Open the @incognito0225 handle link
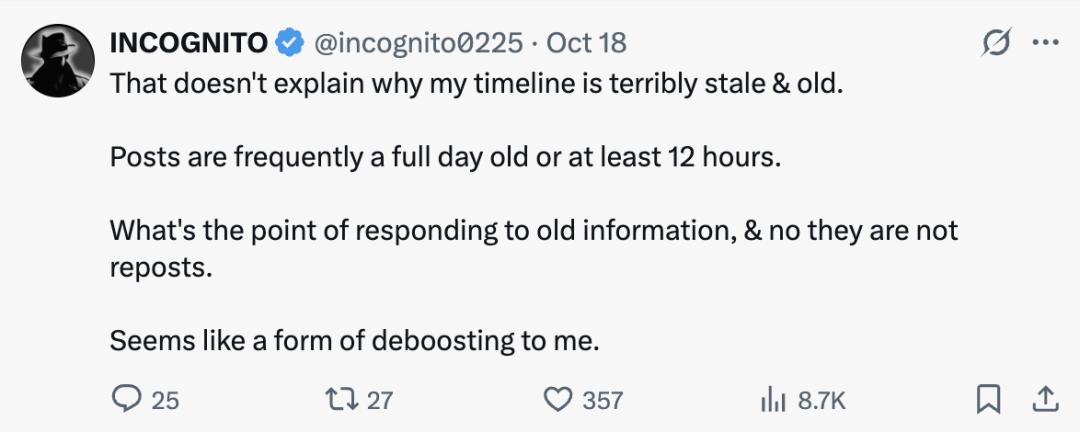Viewport: 1080px width, 432px height. (x=418, y=43)
